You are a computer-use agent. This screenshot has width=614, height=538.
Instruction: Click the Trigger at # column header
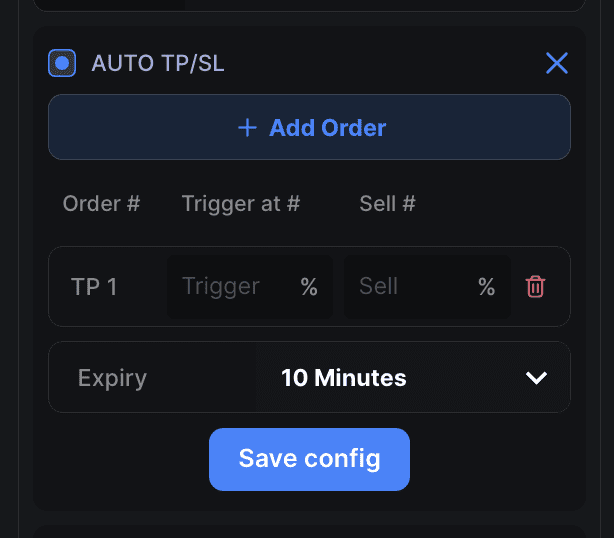click(241, 204)
